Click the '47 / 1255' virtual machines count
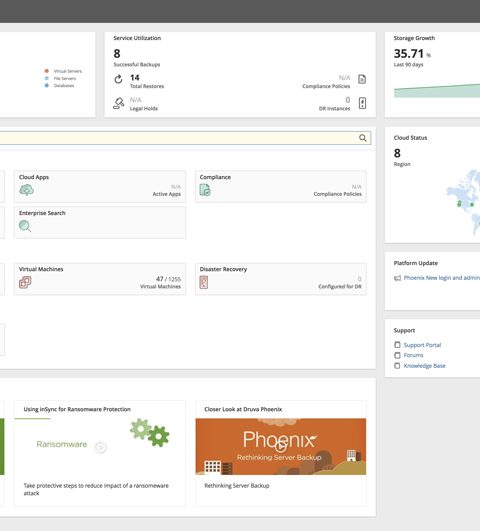Screen dimensions: 480x531 click(168, 279)
